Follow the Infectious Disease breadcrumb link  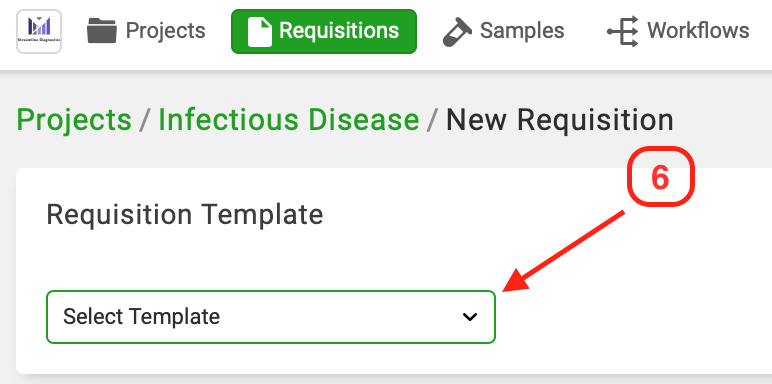(289, 120)
